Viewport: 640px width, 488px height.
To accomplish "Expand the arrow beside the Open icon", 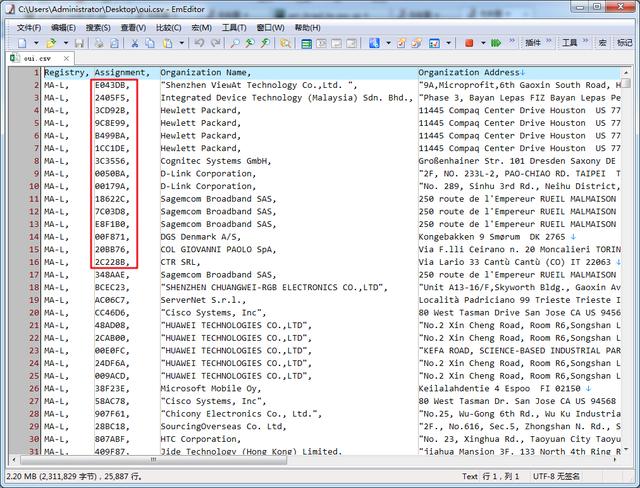I will click(65, 42).
